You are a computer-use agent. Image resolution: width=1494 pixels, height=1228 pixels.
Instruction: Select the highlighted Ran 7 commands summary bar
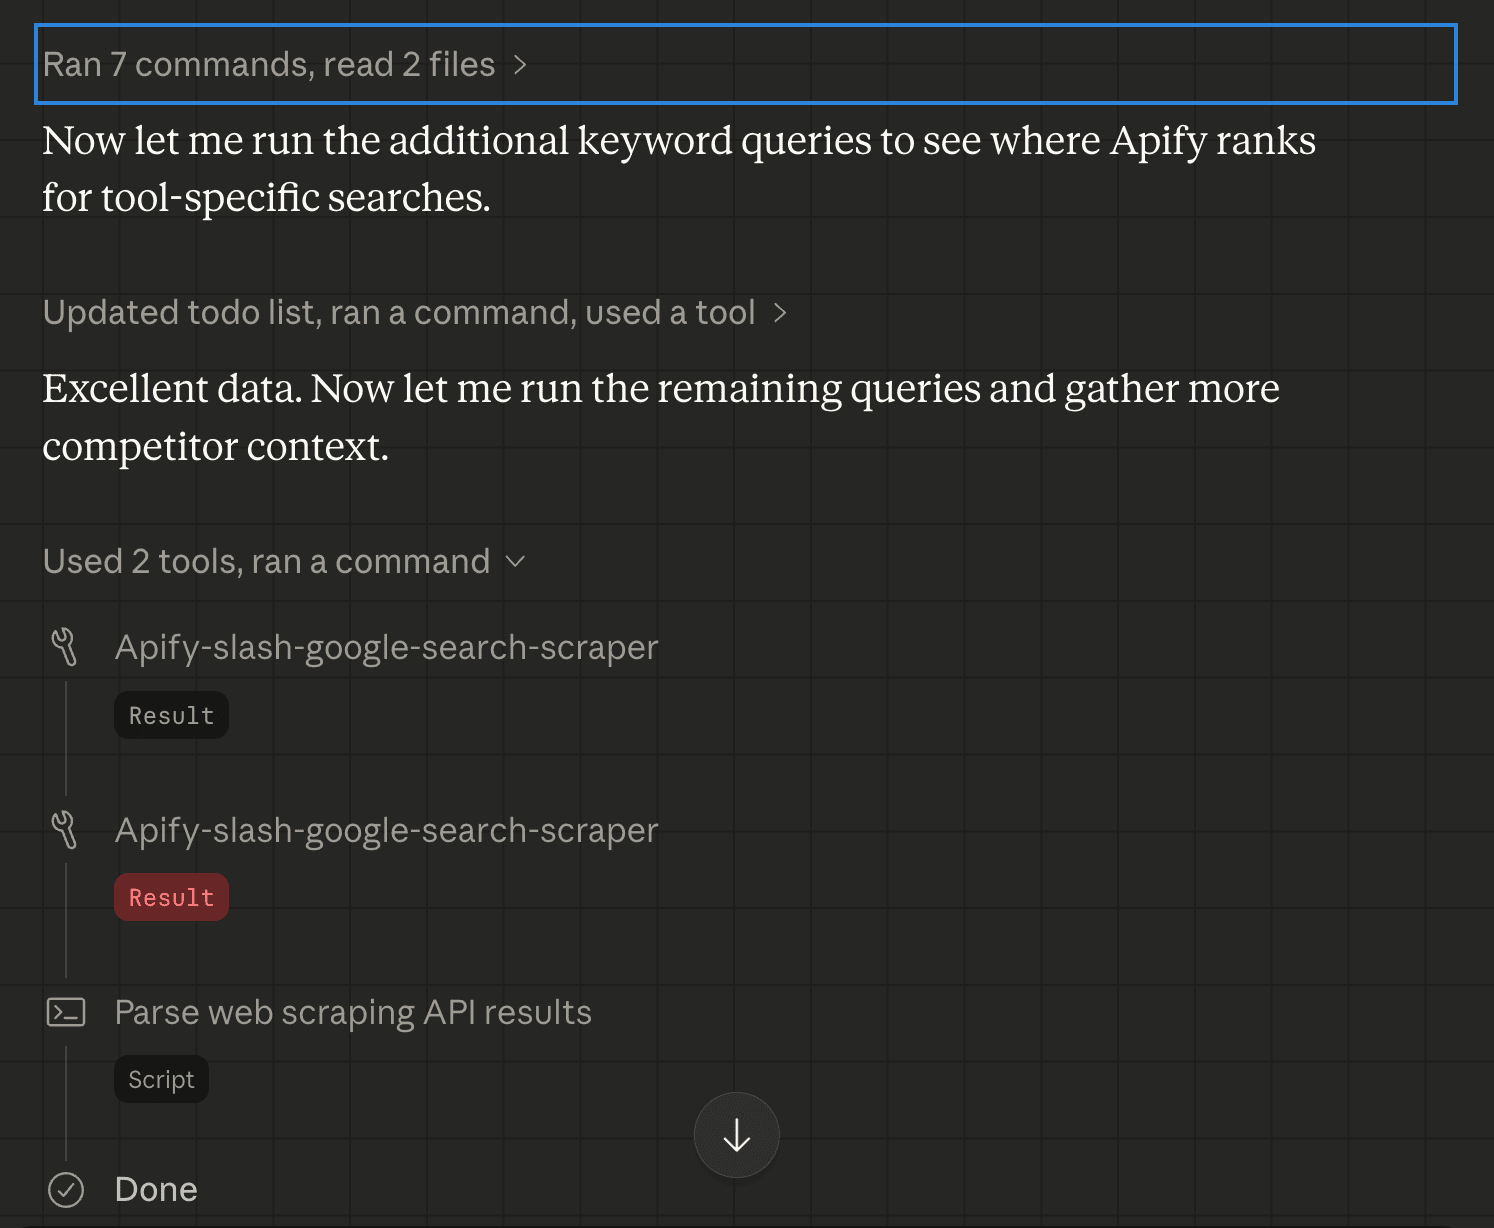[x=270, y=64]
